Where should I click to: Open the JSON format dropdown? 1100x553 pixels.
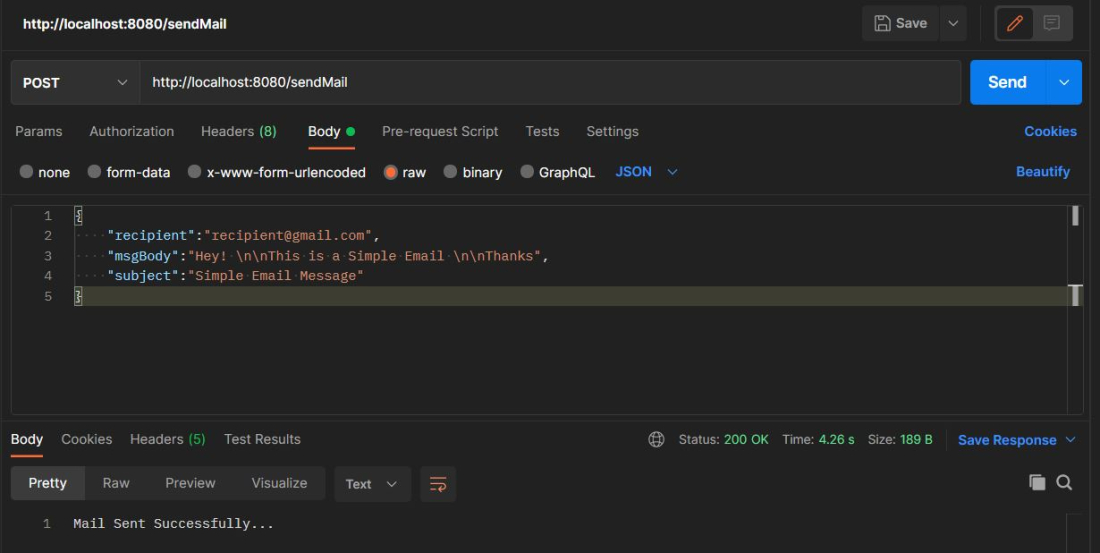point(646,172)
